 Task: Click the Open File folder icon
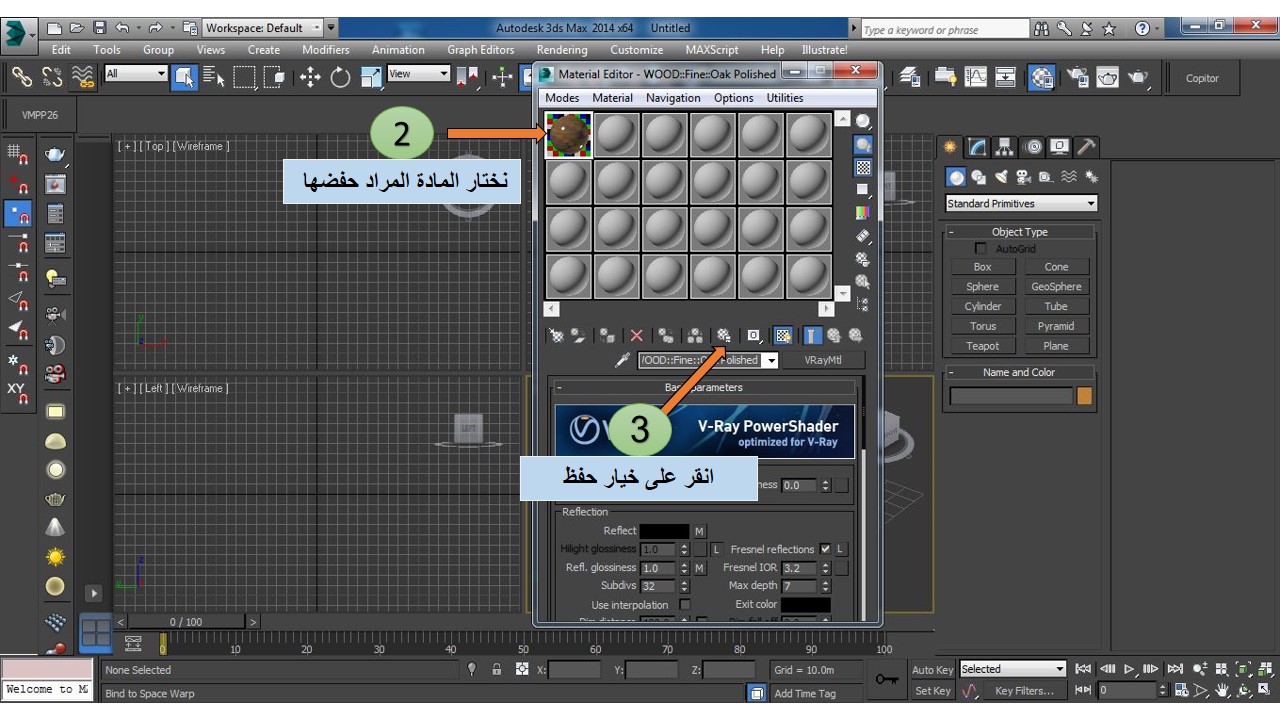tap(77, 28)
